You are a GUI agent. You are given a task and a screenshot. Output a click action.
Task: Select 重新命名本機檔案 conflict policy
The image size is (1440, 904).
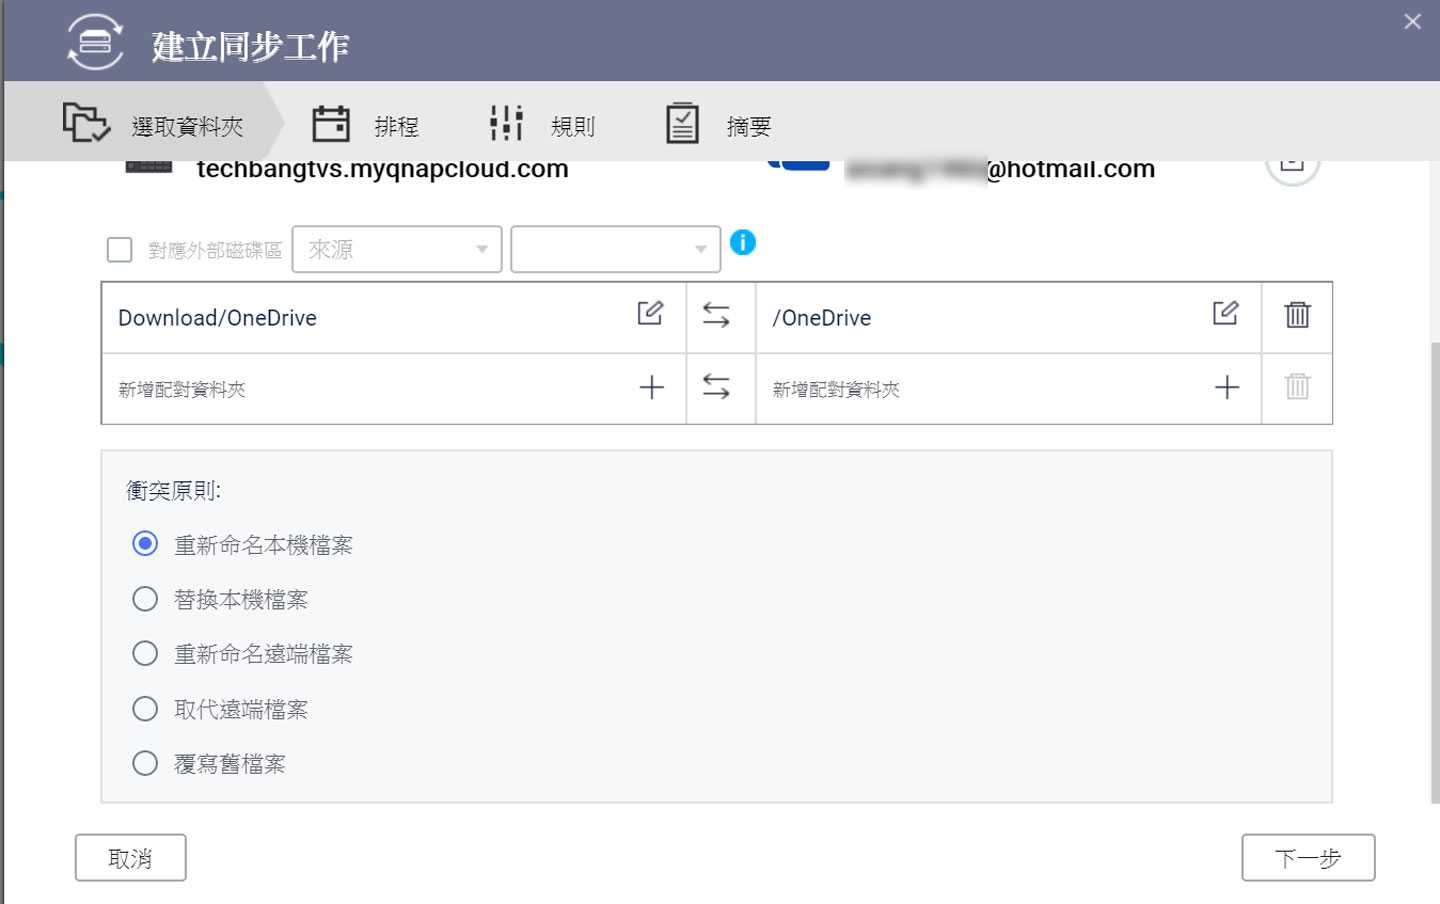pyautogui.click(x=145, y=544)
